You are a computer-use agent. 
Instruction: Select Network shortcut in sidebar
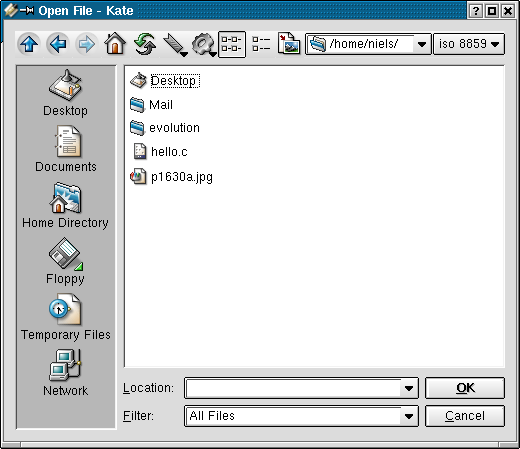65,373
